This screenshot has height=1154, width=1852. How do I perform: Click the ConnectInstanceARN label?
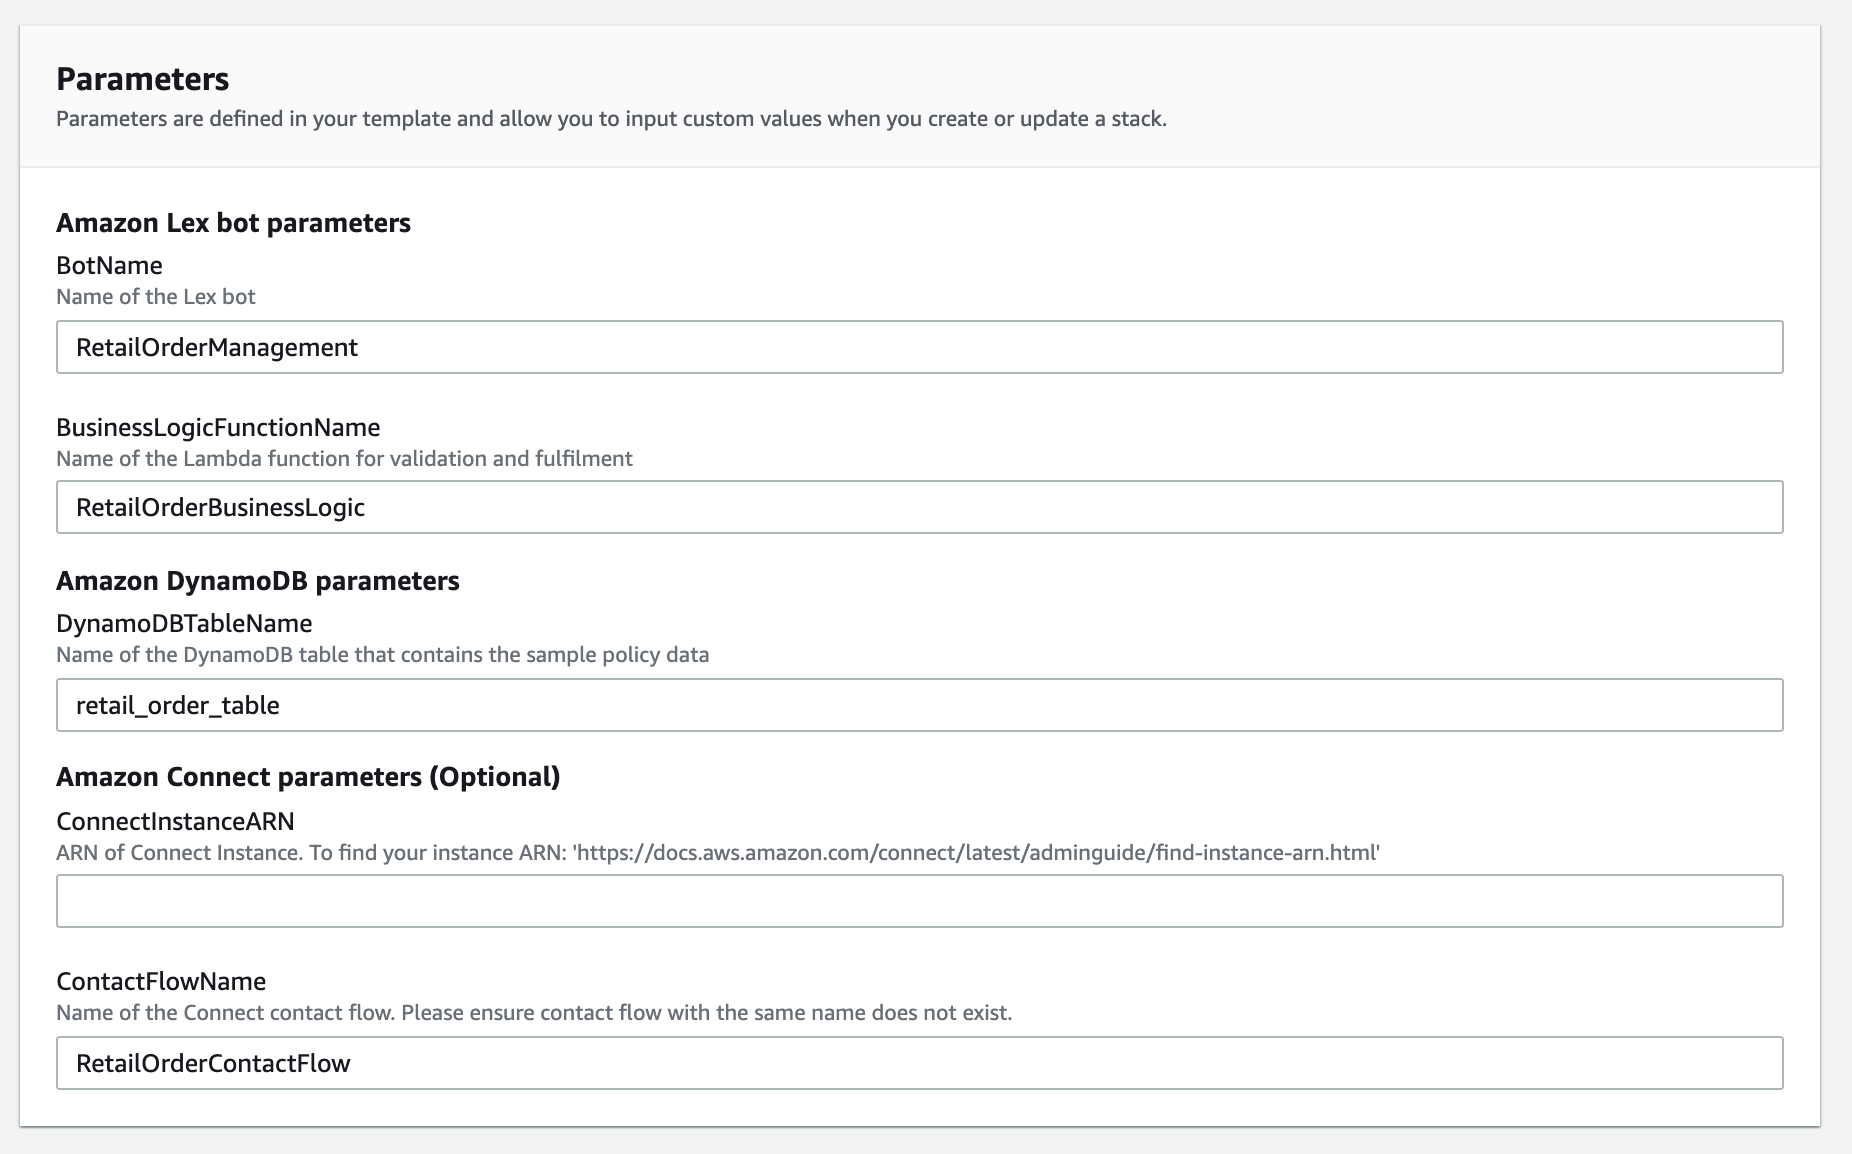pyautogui.click(x=175, y=821)
